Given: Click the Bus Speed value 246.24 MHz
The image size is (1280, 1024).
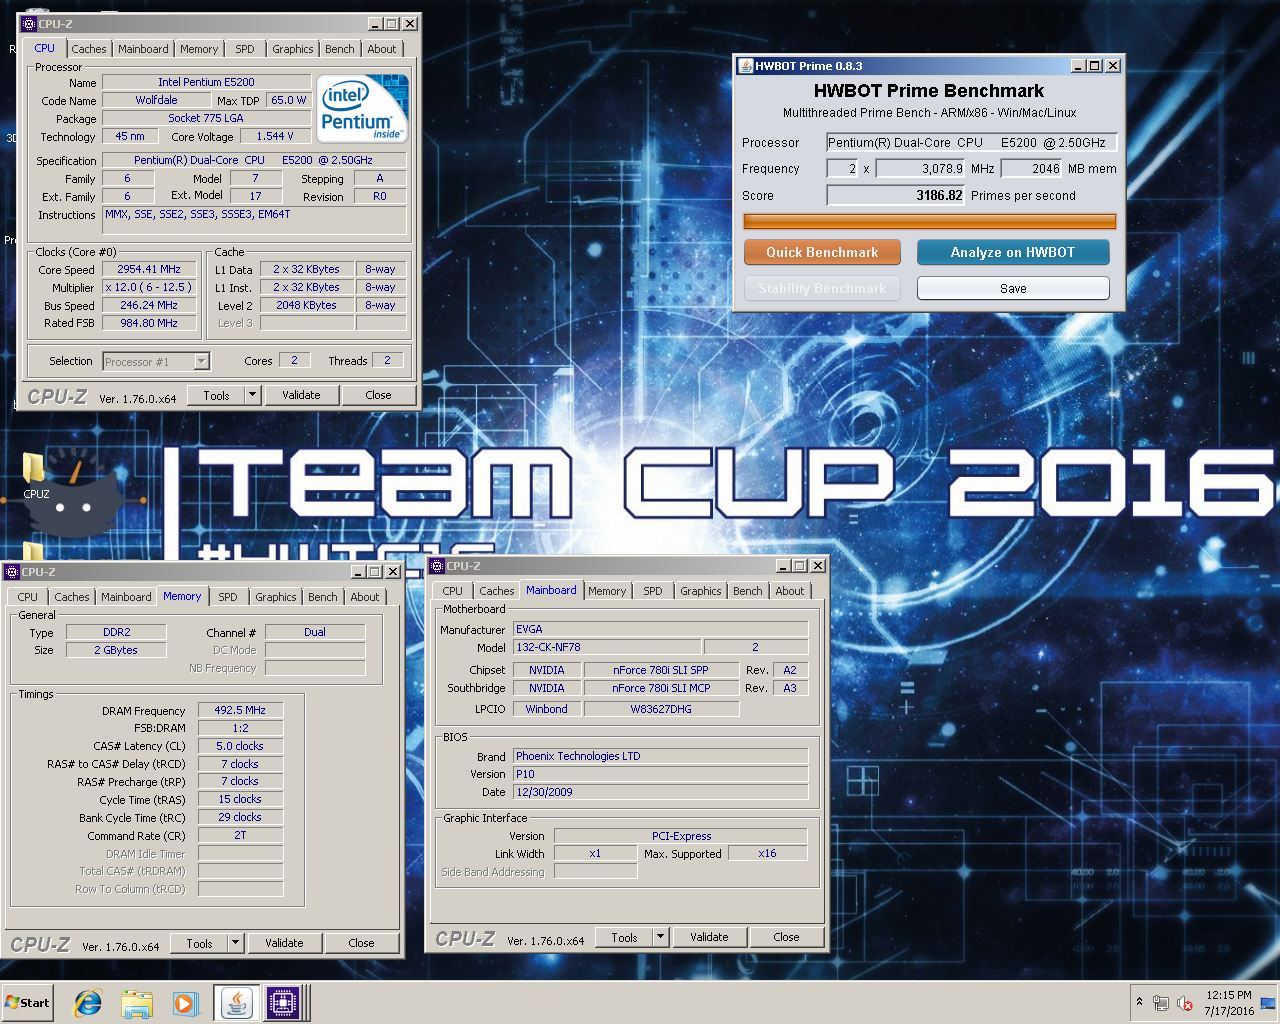Looking at the screenshot, I should coord(150,305).
